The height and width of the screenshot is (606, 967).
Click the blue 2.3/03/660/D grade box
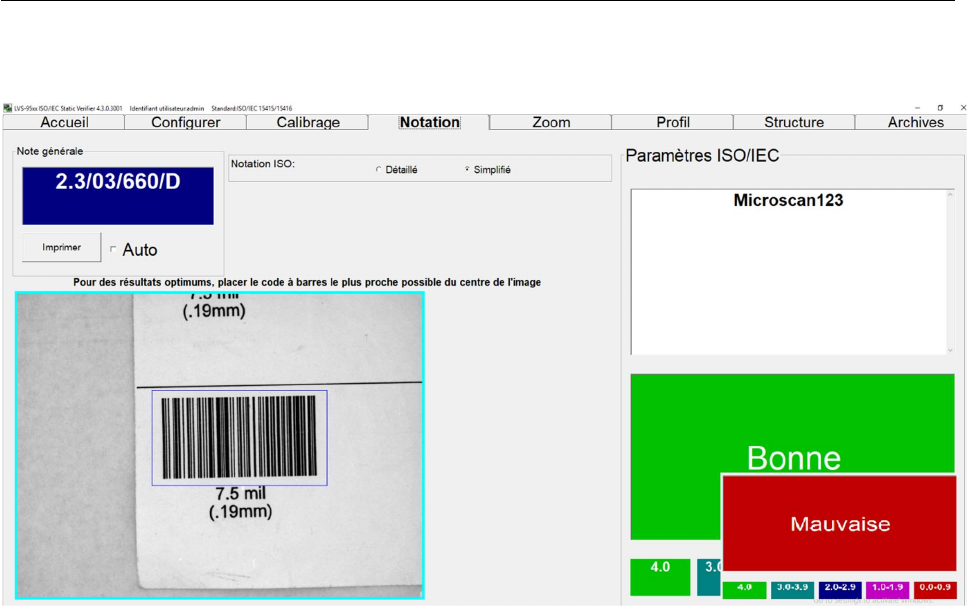[x=118, y=195]
